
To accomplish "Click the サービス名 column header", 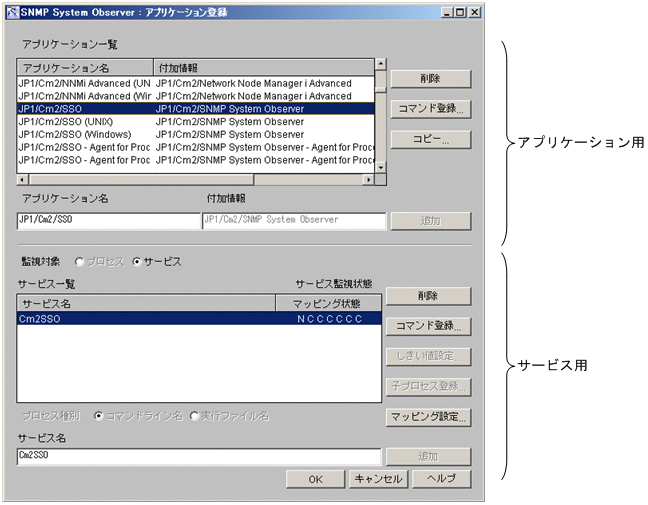I will (146, 304).
